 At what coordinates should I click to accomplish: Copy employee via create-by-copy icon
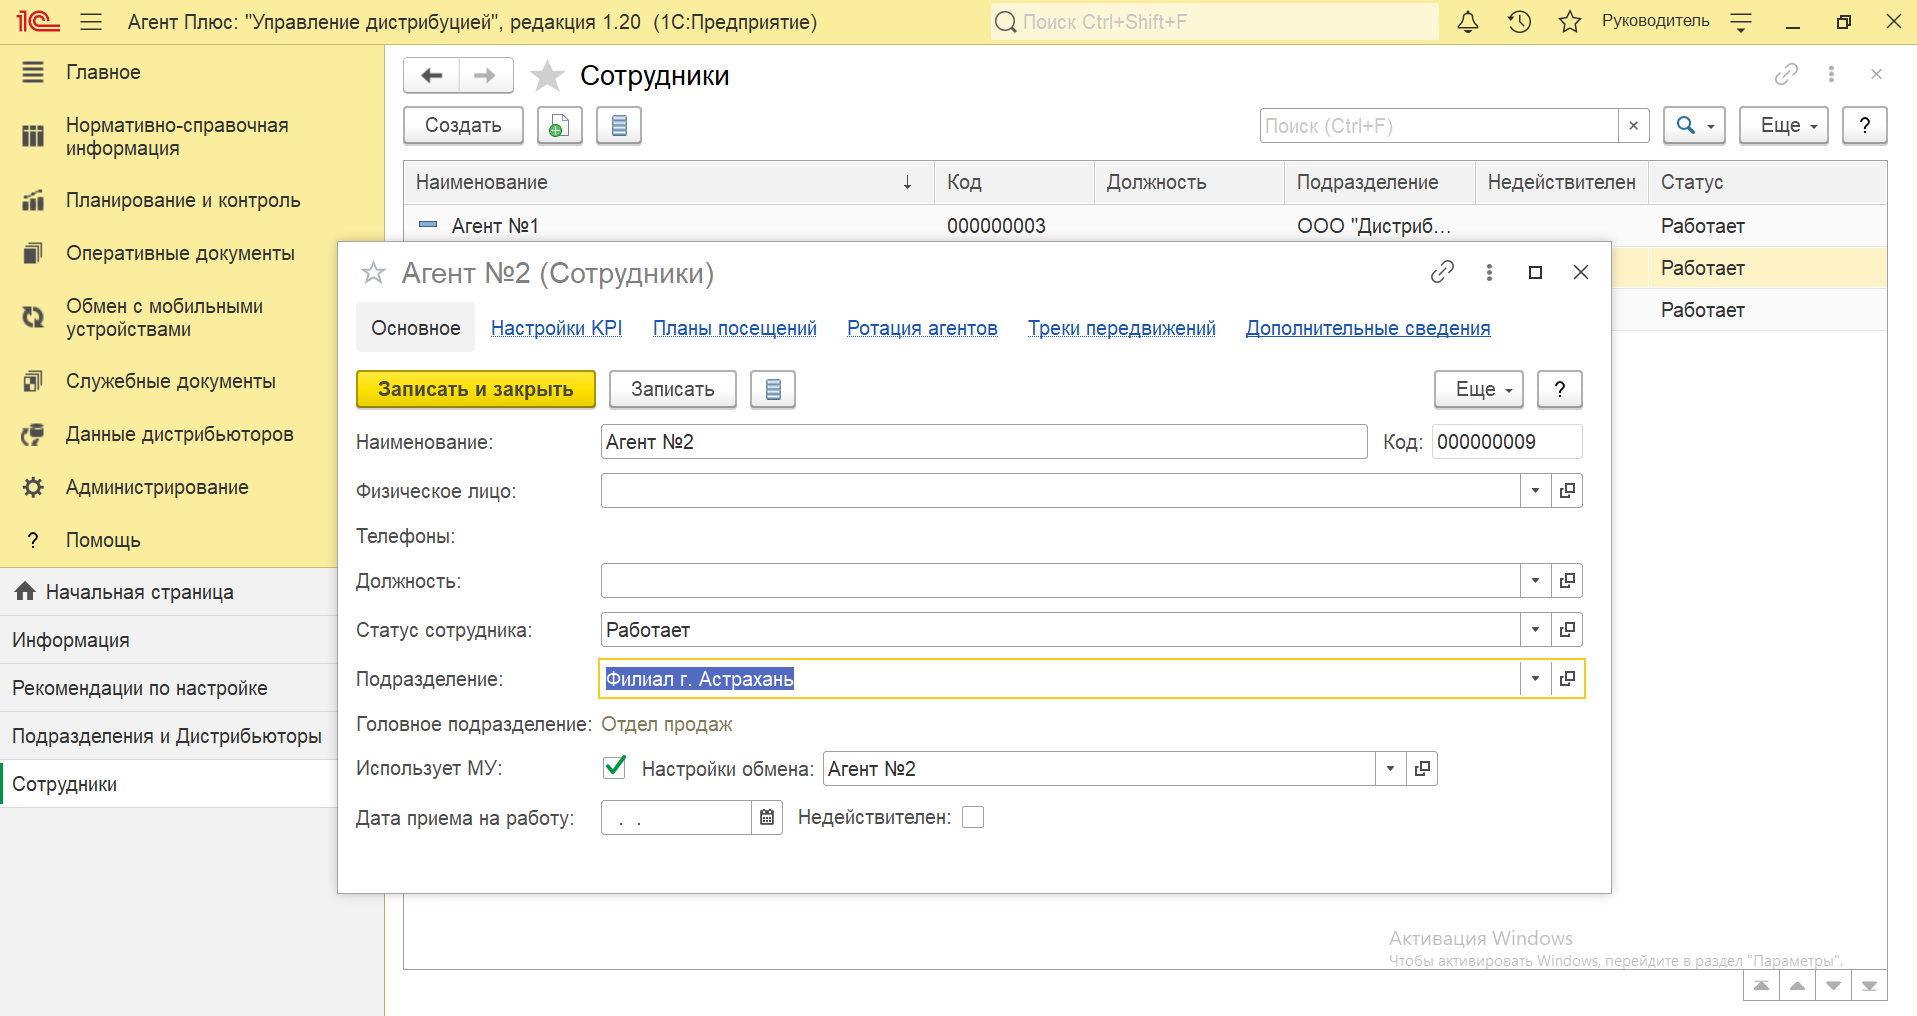point(559,125)
